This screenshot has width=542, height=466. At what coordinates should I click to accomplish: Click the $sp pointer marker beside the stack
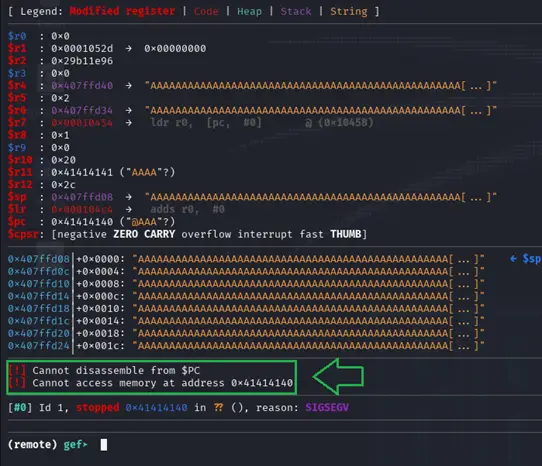point(525,259)
